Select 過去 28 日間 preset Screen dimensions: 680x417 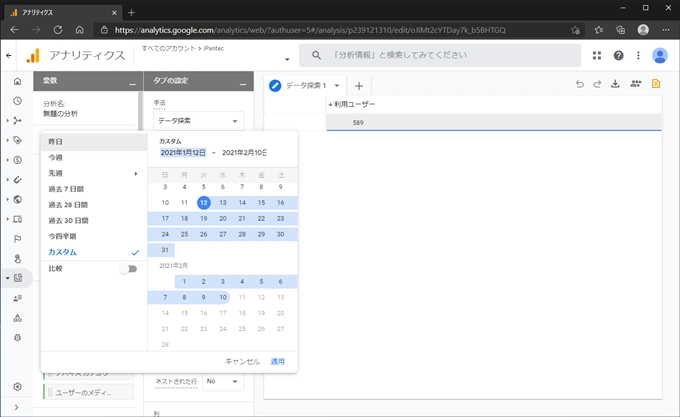pos(94,205)
